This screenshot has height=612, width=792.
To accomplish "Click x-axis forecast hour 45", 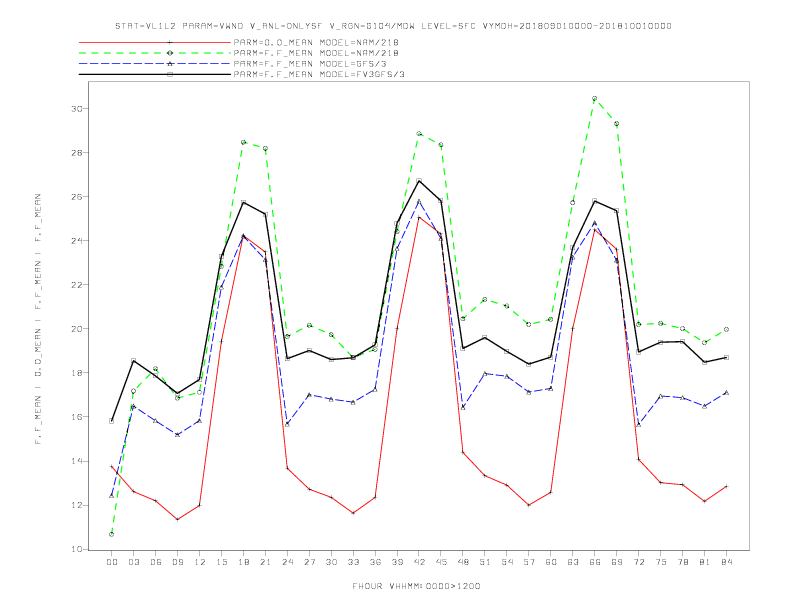I will pyautogui.click(x=441, y=562).
